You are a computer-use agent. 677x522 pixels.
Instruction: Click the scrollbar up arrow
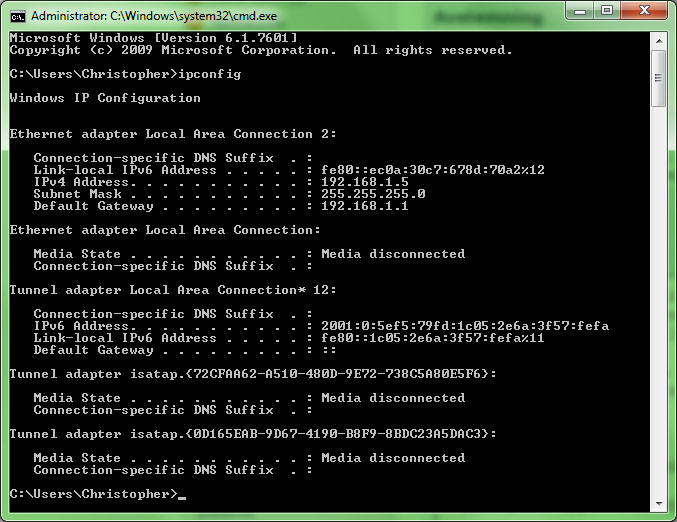point(659,41)
